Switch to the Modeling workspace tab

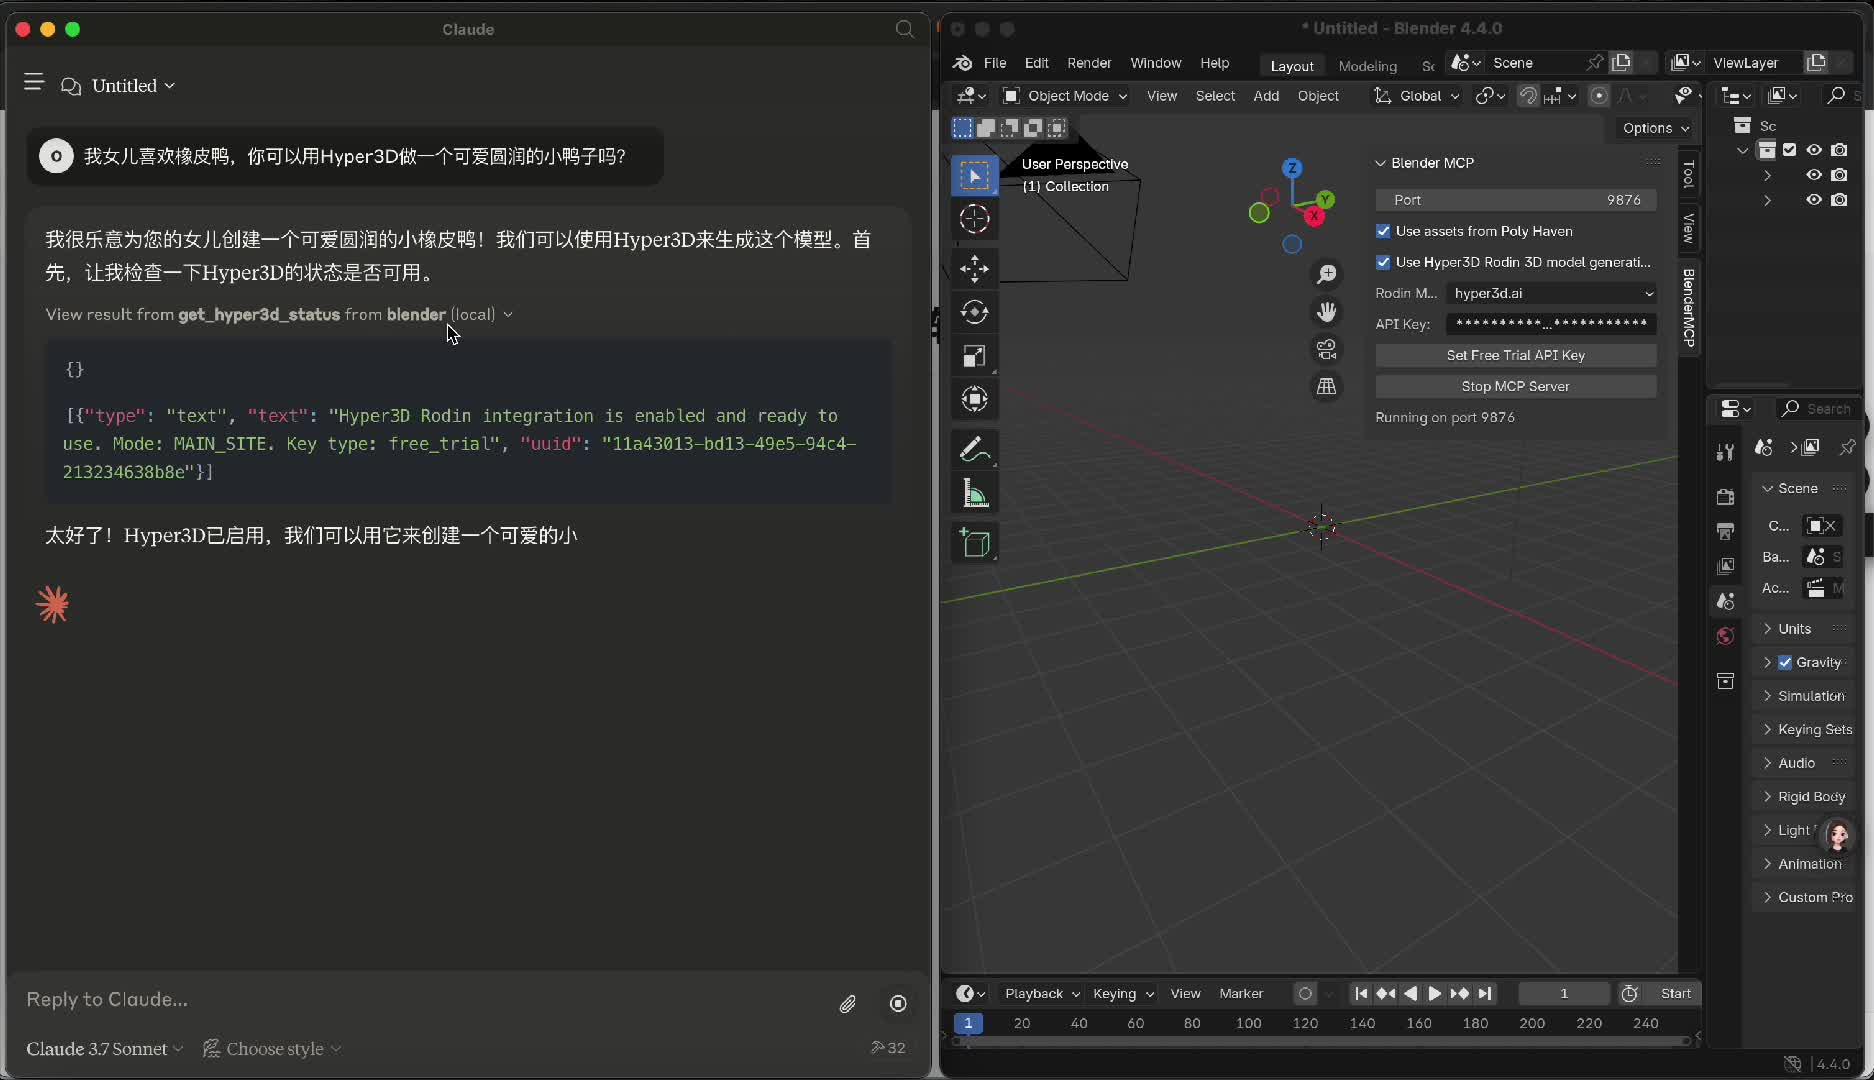1366,64
